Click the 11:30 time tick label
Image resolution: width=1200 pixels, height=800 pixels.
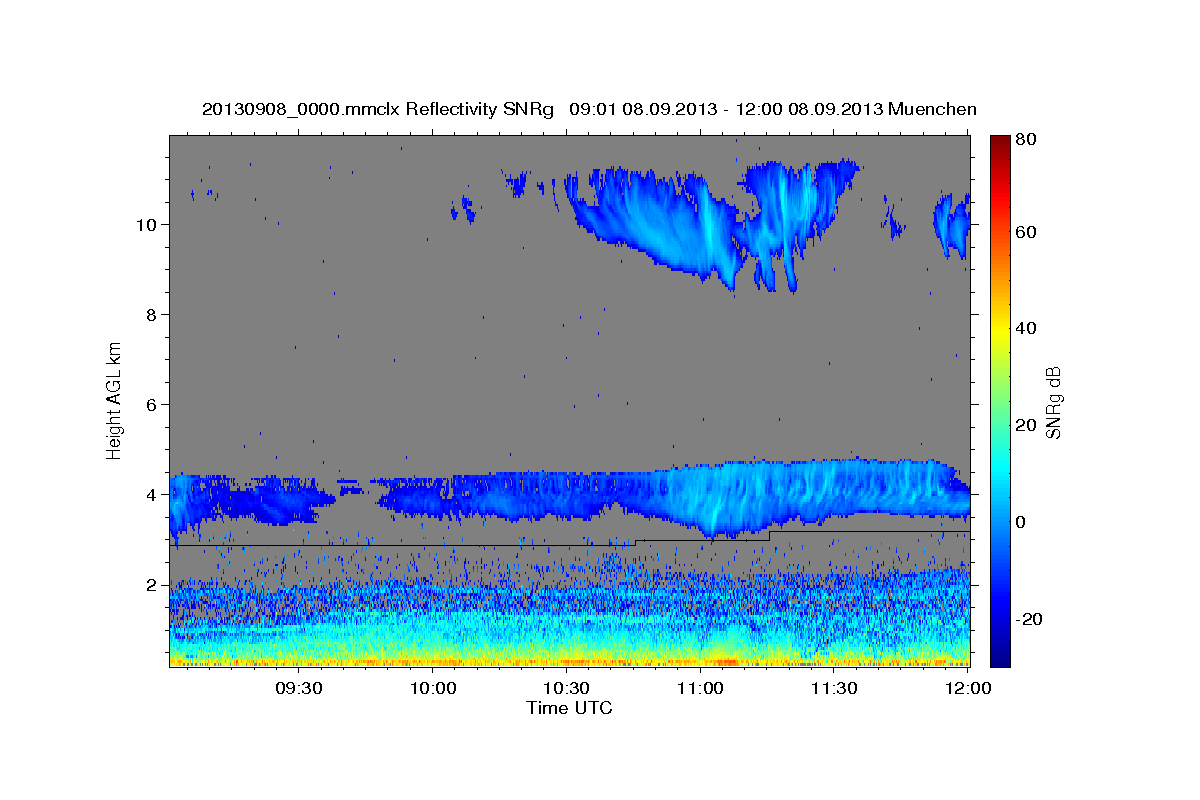tap(833, 689)
